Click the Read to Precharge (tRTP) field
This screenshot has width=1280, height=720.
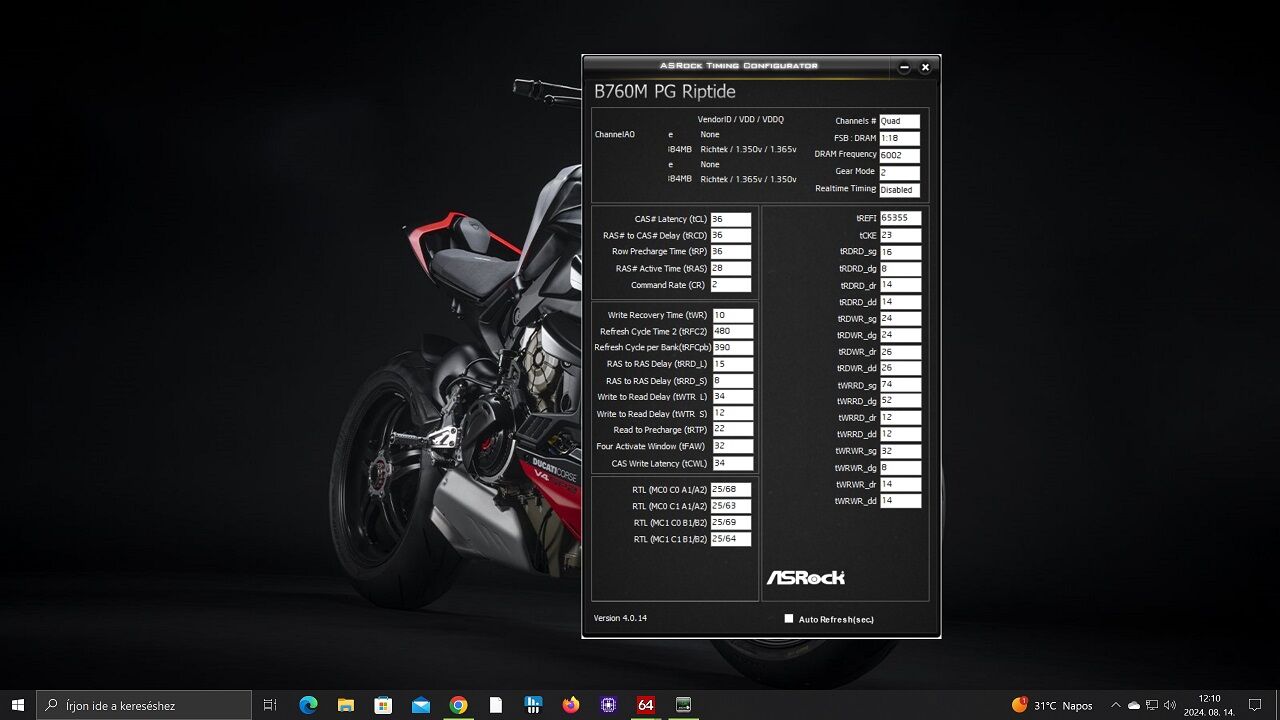733,429
